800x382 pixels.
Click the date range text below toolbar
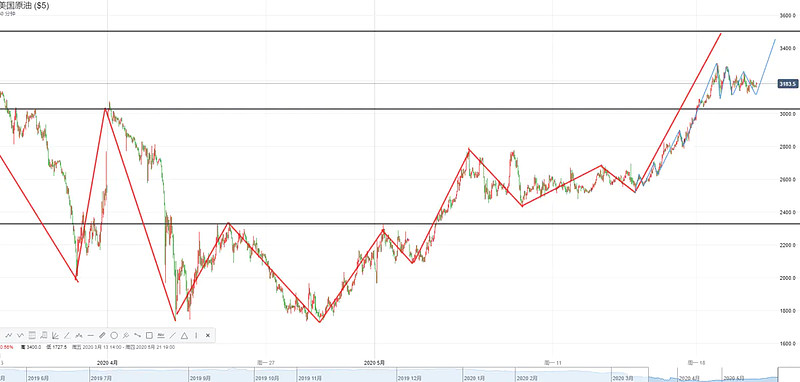pos(123,347)
